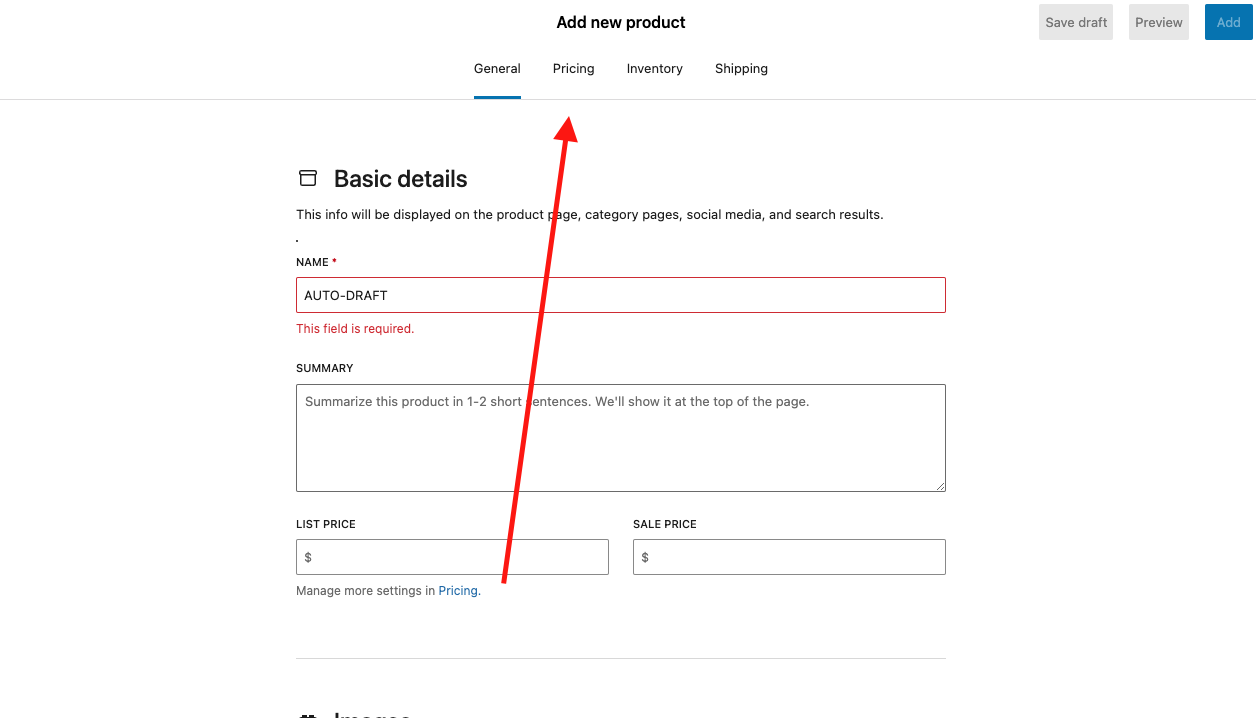Image resolution: width=1256 pixels, height=718 pixels.
Task: Click the Basic details section heading
Action: click(x=400, y=179)
